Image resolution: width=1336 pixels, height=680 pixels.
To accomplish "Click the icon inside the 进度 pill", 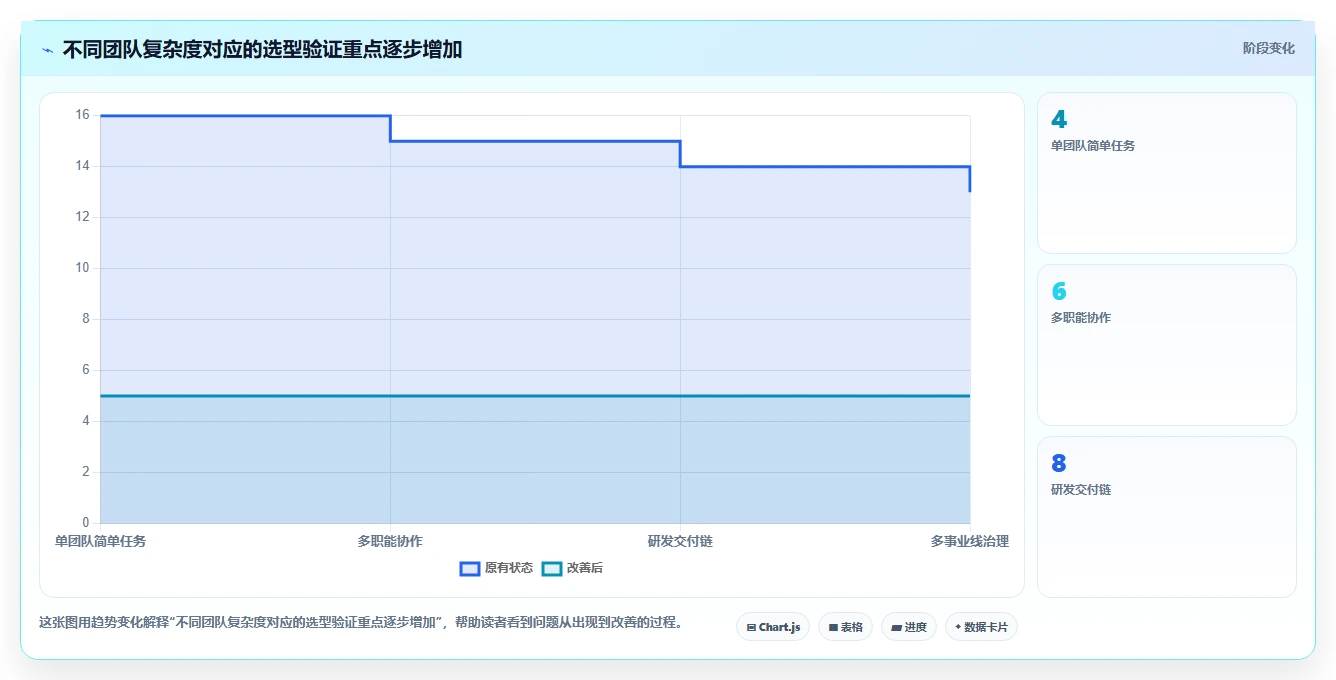I will coord(897,628).
